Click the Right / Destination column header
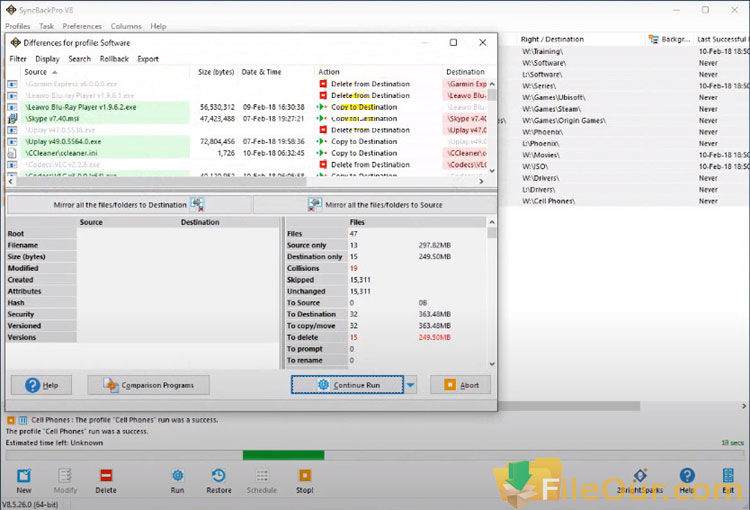The height and width of the screenshot is (510, 750). (552, 39)
